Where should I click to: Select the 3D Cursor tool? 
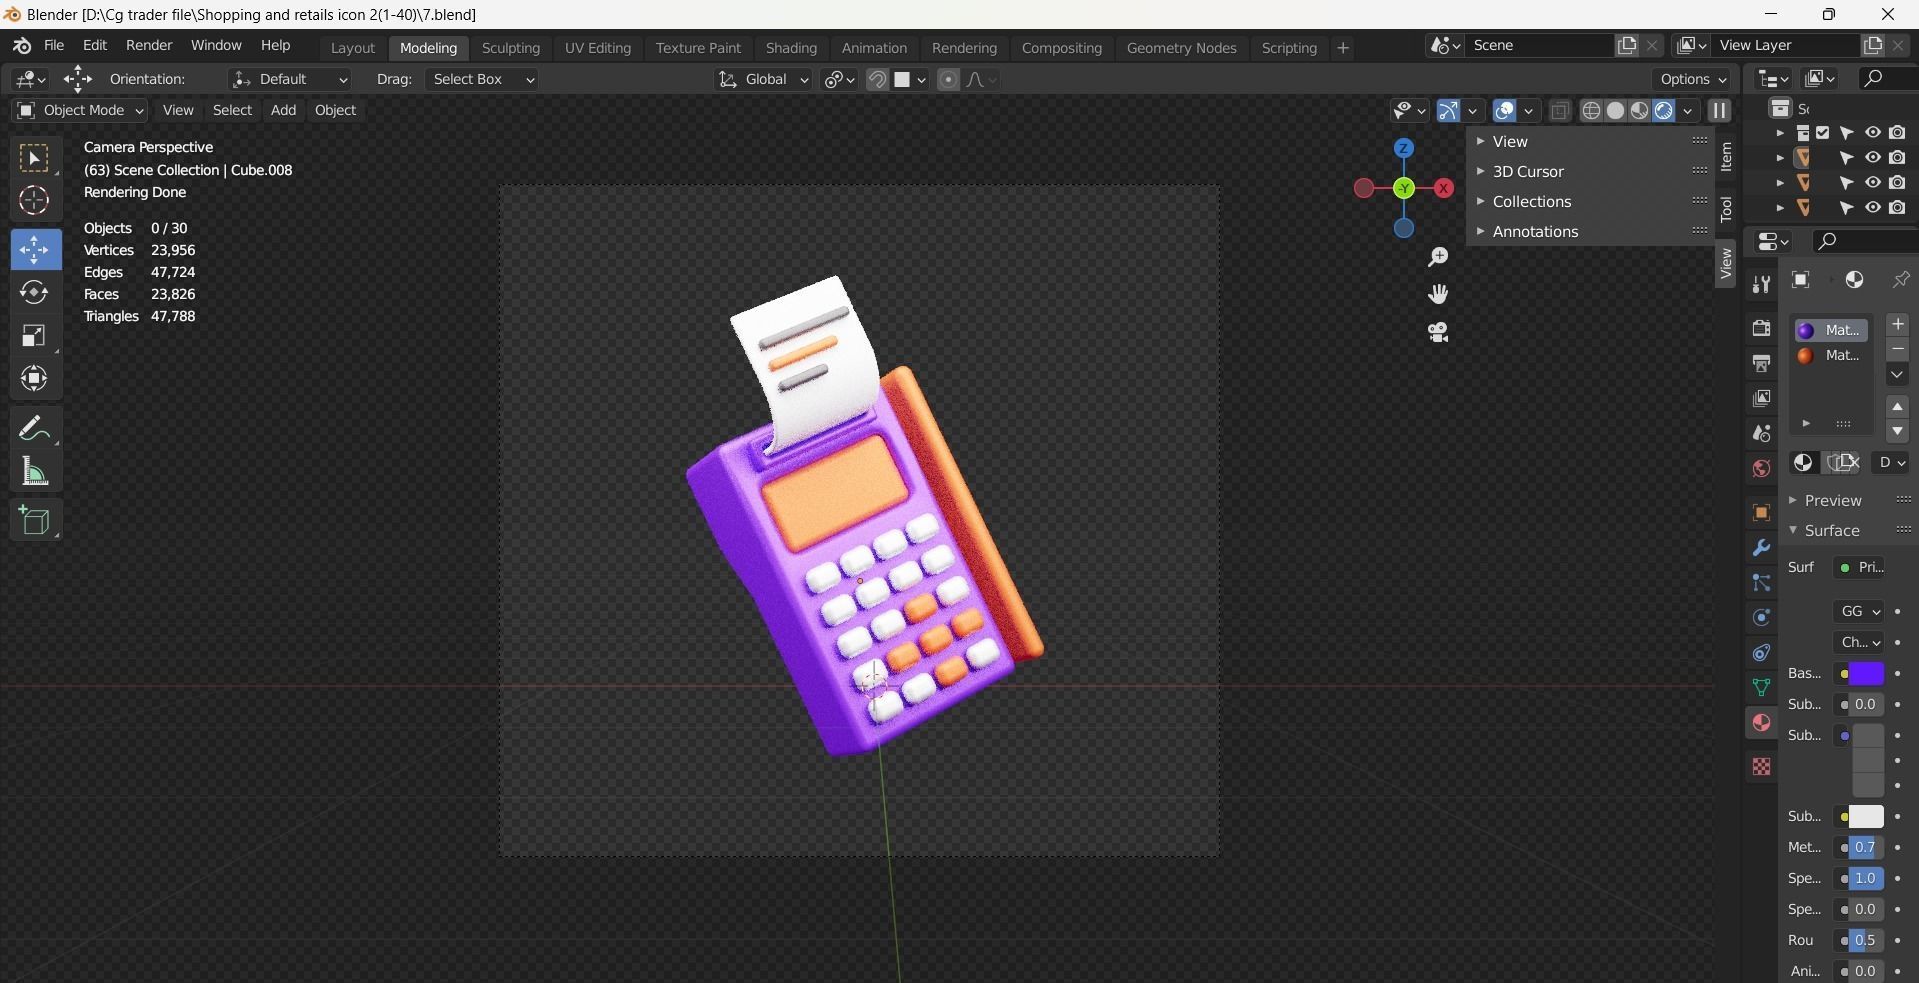(34, 201)
